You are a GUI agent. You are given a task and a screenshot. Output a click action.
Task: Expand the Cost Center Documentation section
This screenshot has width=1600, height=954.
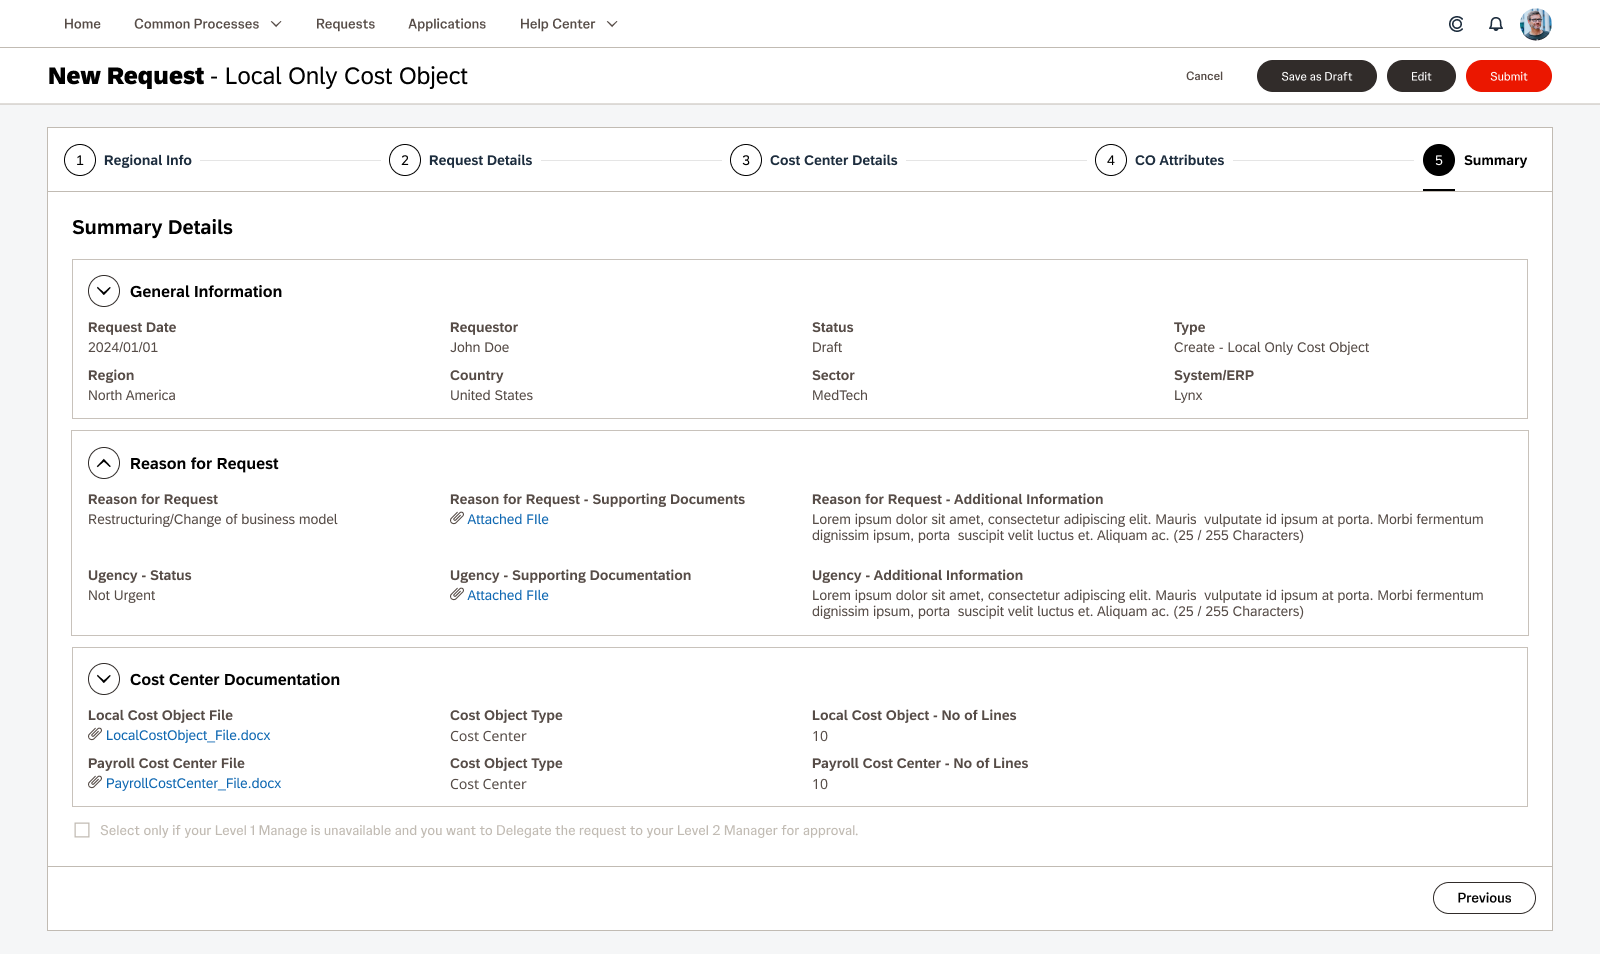104,679
